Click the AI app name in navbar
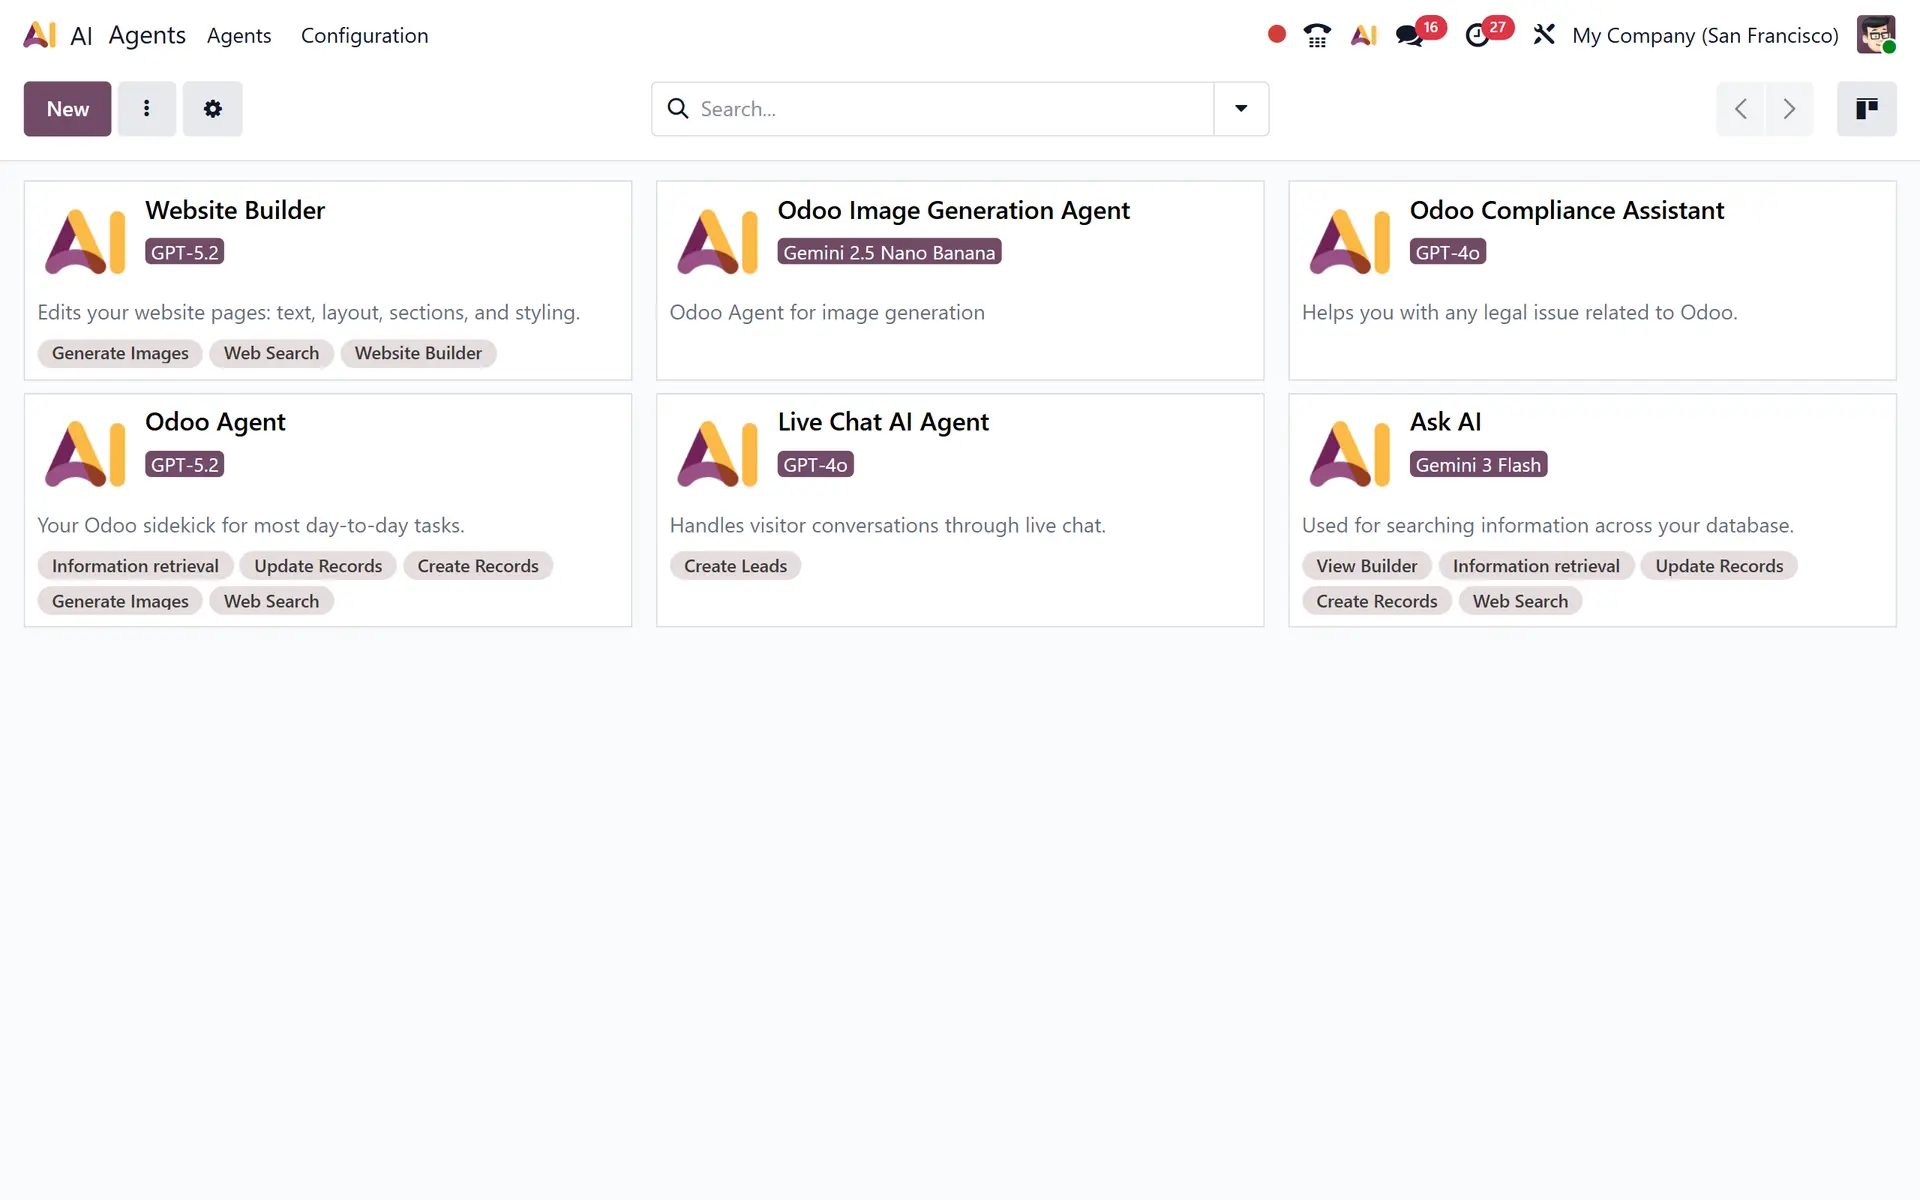Screen dimensions: 1920x1200 81,35
